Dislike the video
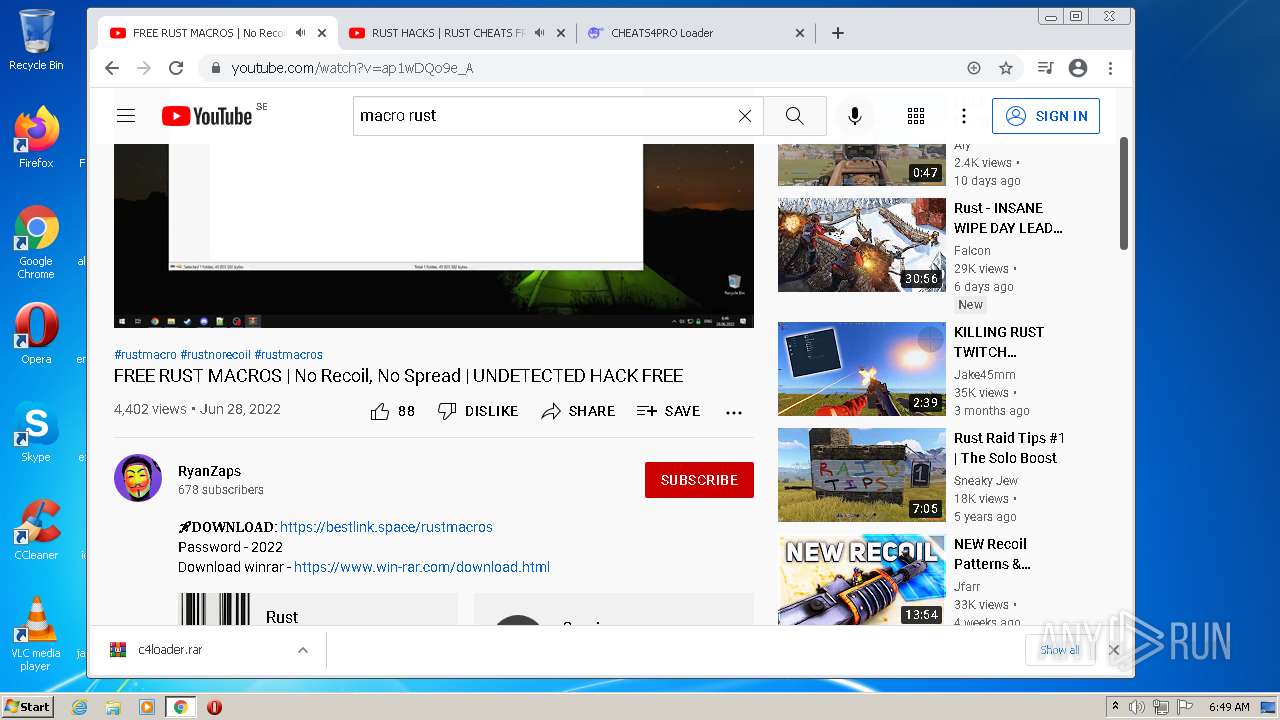1280x720 pixels. tap(478, 411)
